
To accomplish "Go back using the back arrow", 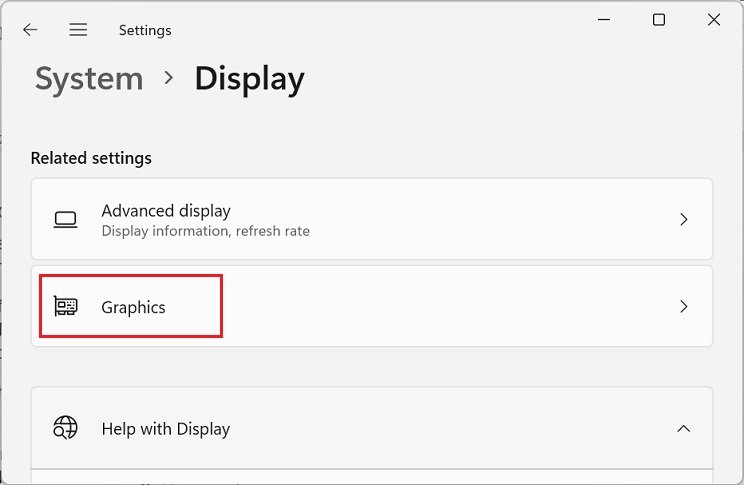I will tap(30, 30).
